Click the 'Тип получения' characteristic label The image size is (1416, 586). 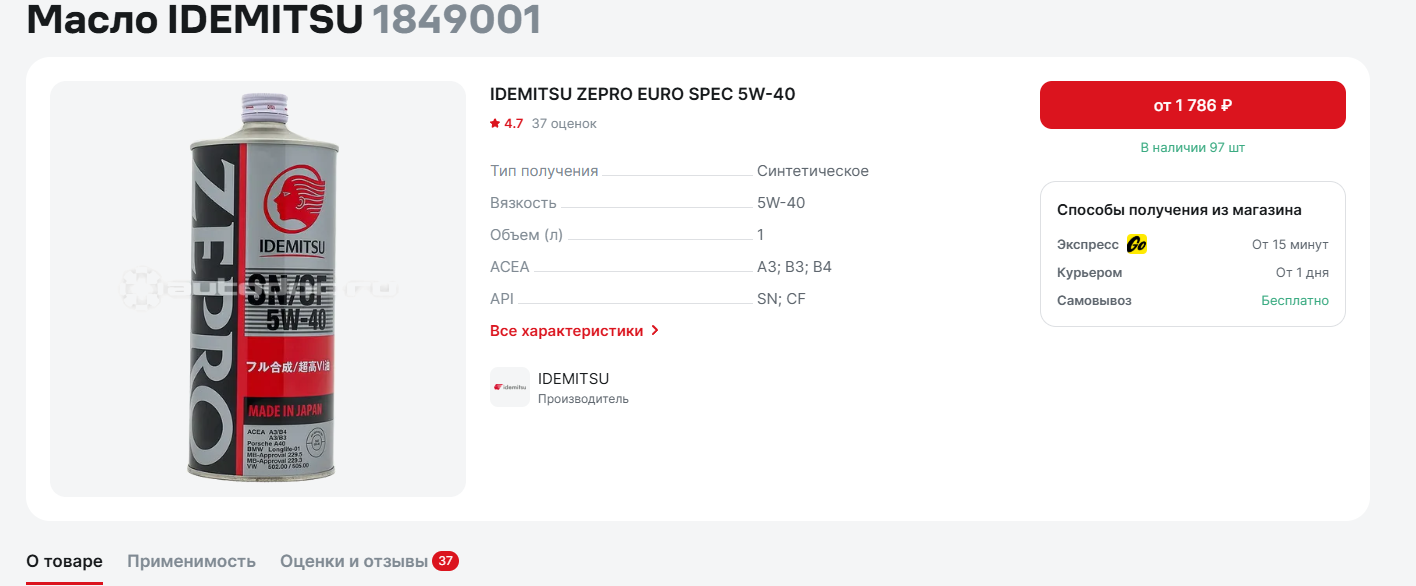[x=544, y=171]
